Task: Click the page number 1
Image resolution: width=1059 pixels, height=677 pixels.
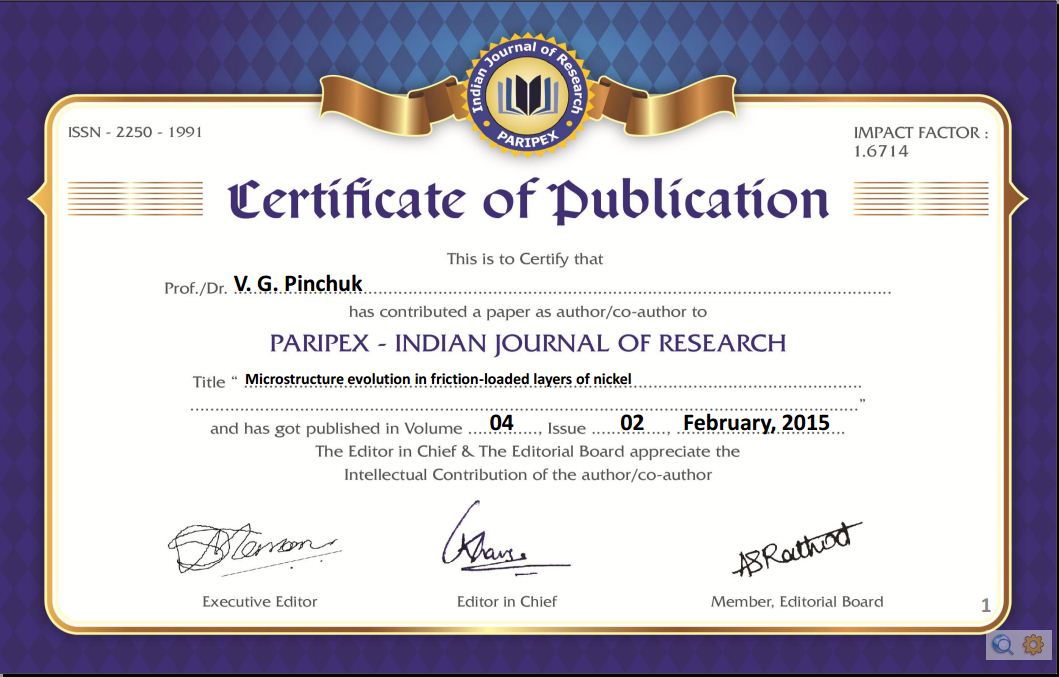Action: point(986,604)
